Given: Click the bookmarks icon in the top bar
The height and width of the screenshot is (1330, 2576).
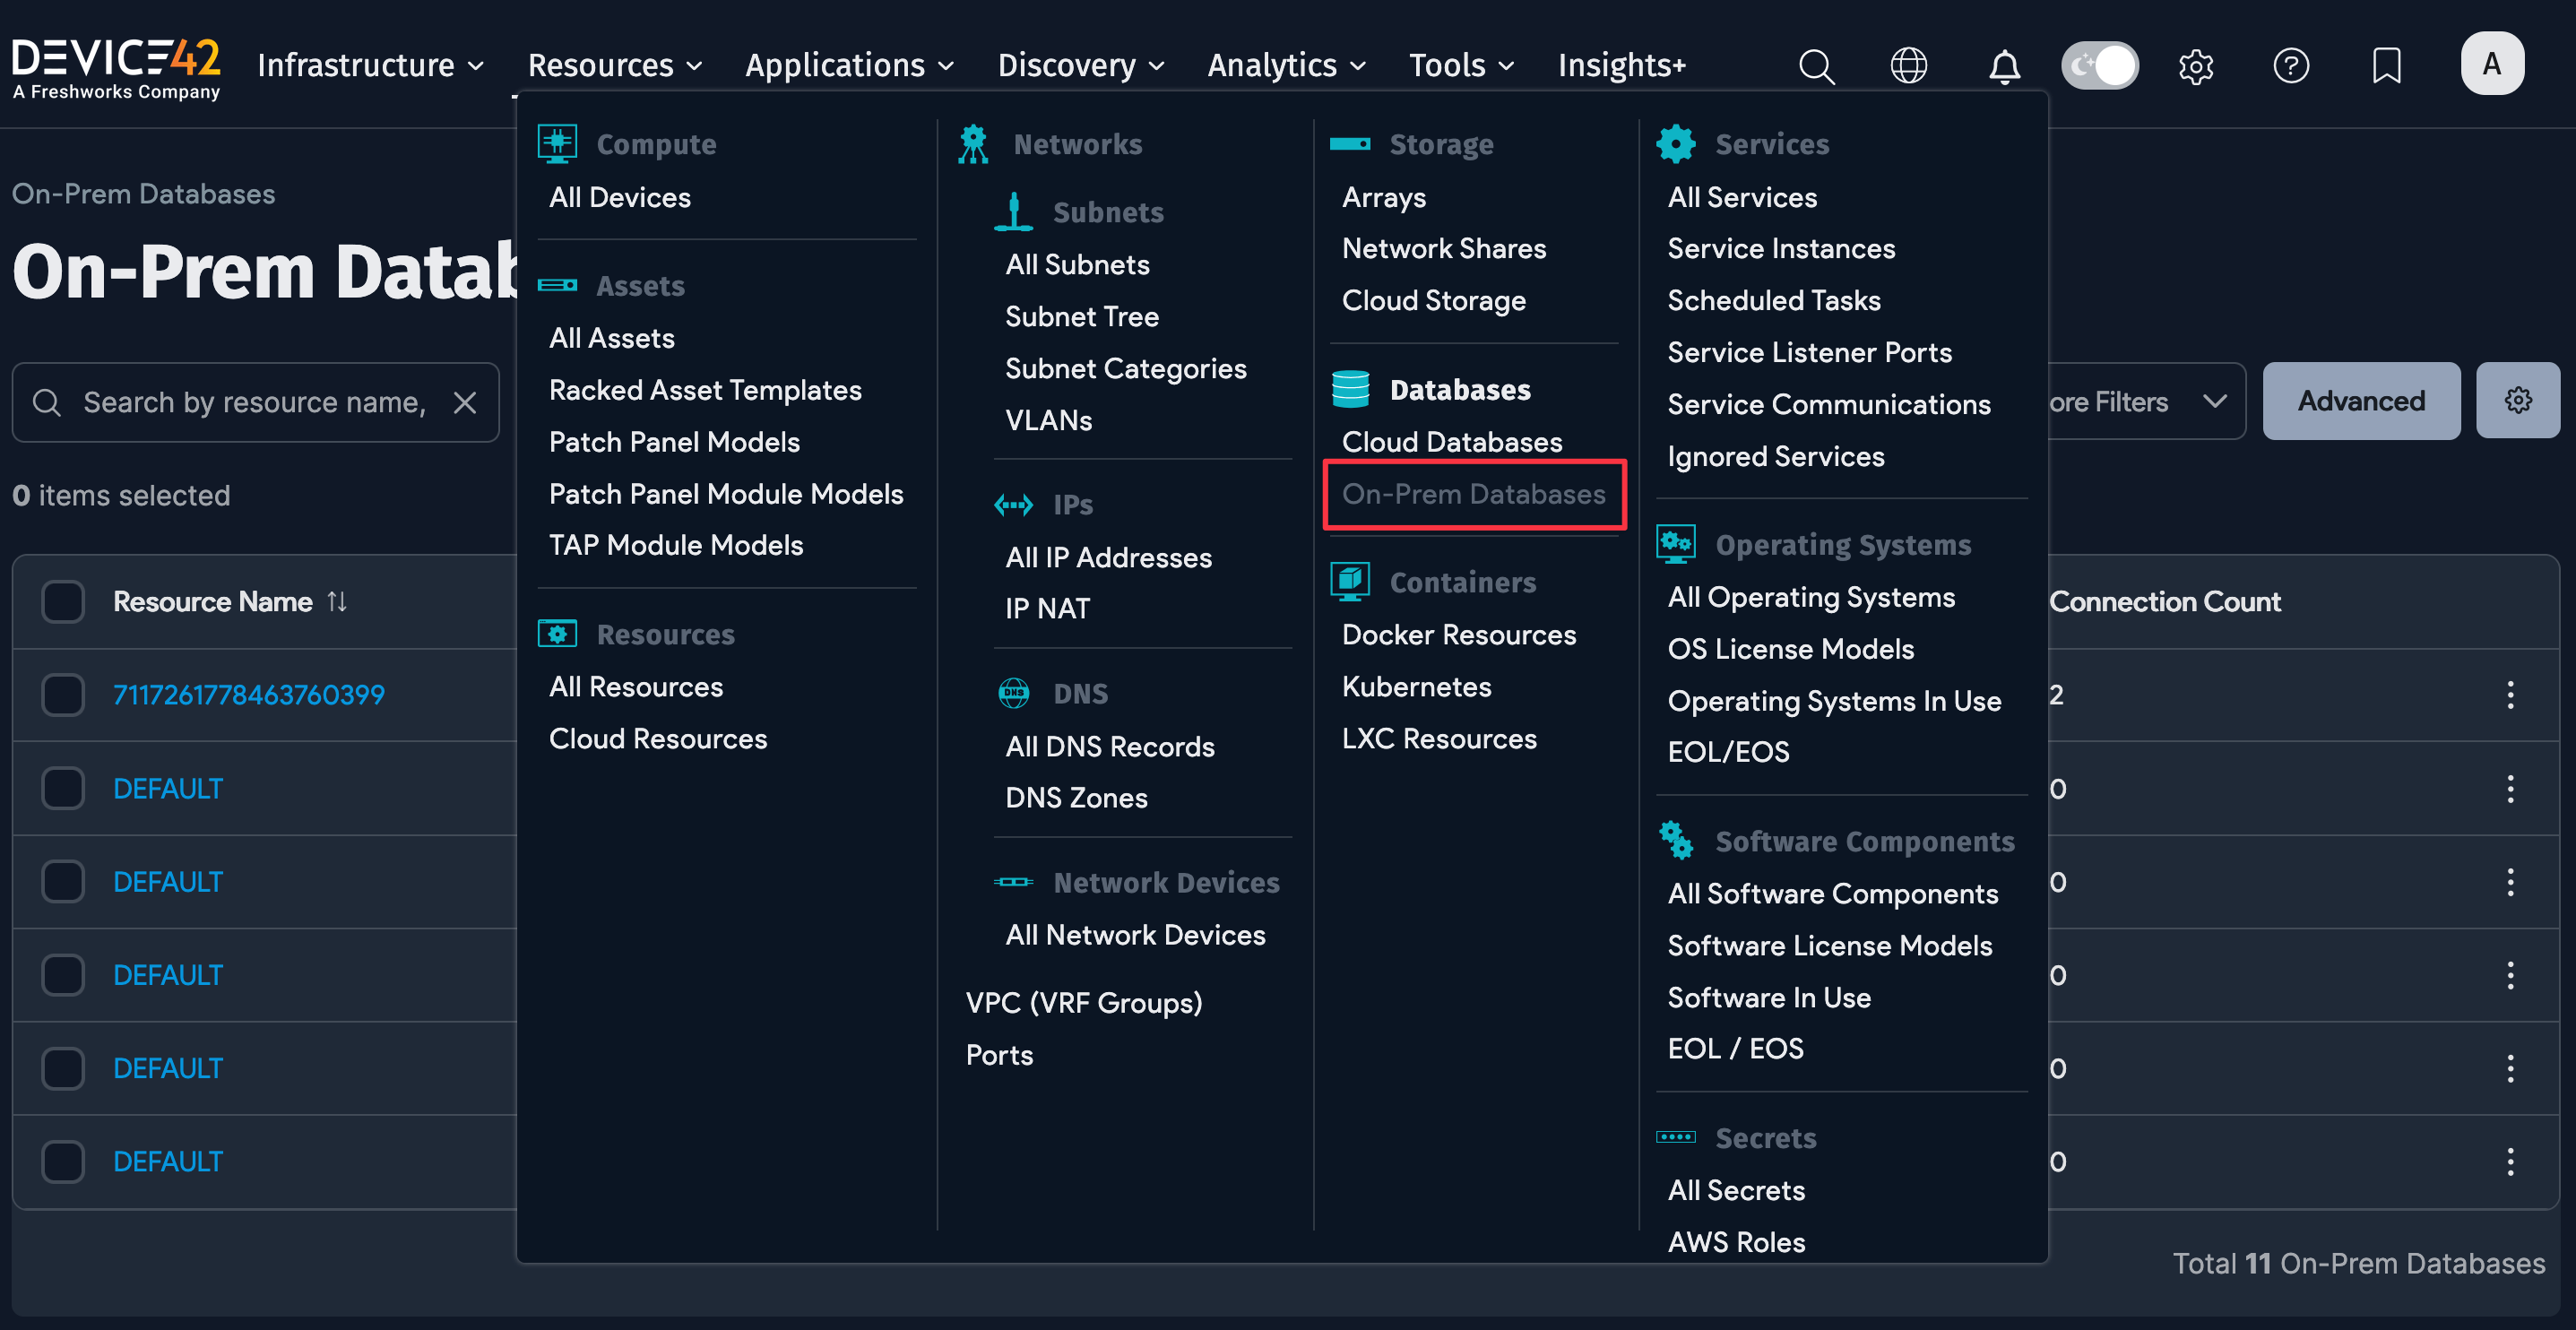Looking at the screenshot, I should pyautogui.click(x=2387, y=65).
